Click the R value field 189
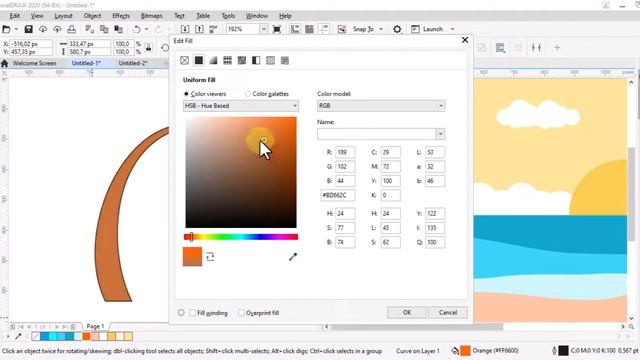The width and height of the screenshot is (640, 360). [x=345, y=152]
